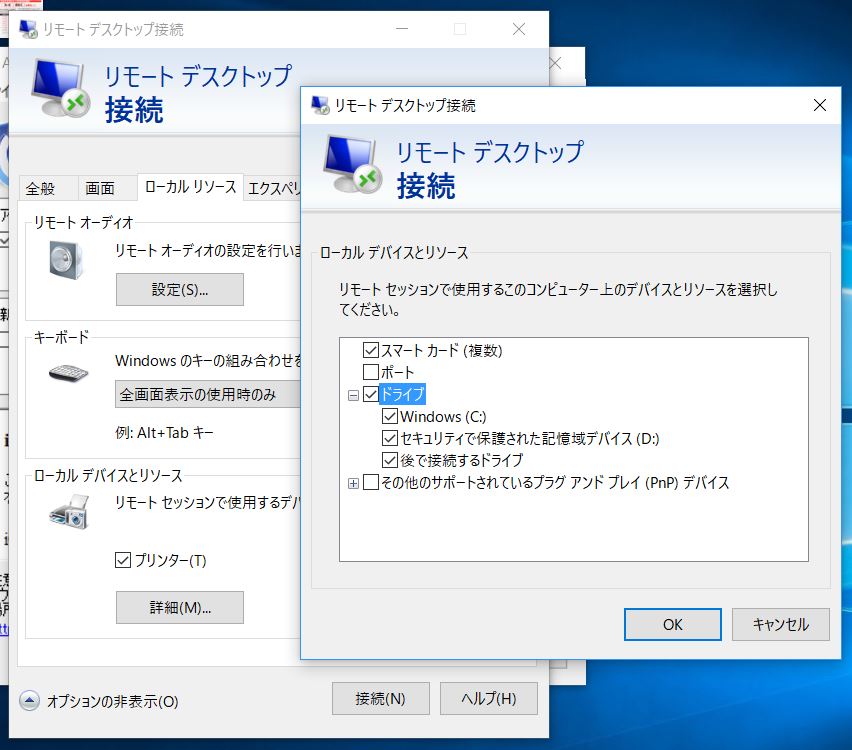Viewport: 852px width, 750px height.
Task: Close the back Remote Desktop window
Action: coord(519,29)
